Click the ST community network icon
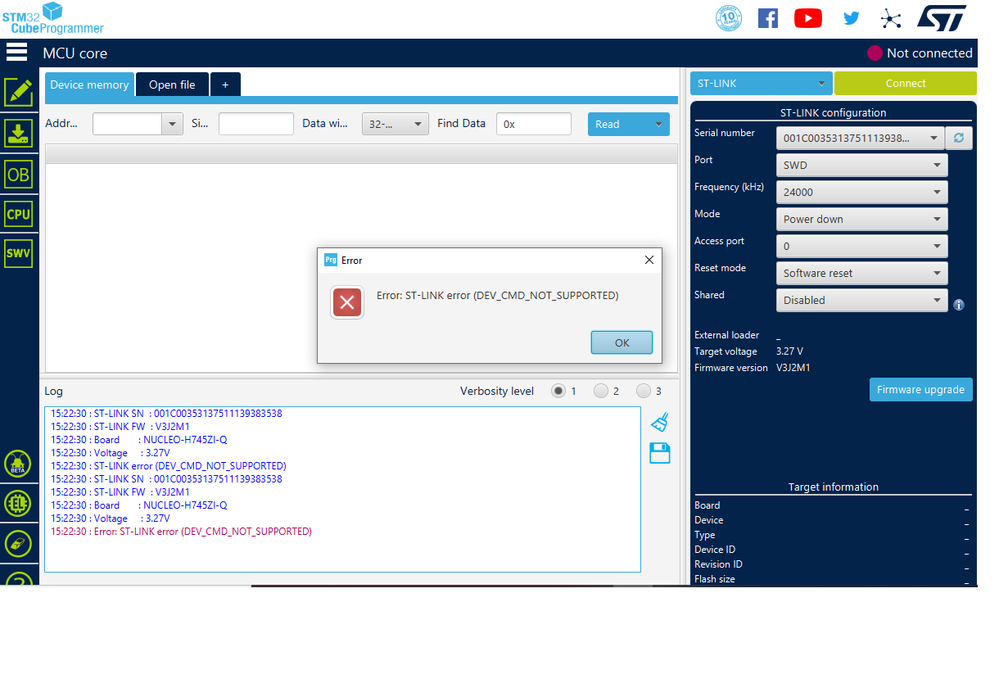Screen dimensions: 999x698 pyautogui.click(x=891, y=18)
